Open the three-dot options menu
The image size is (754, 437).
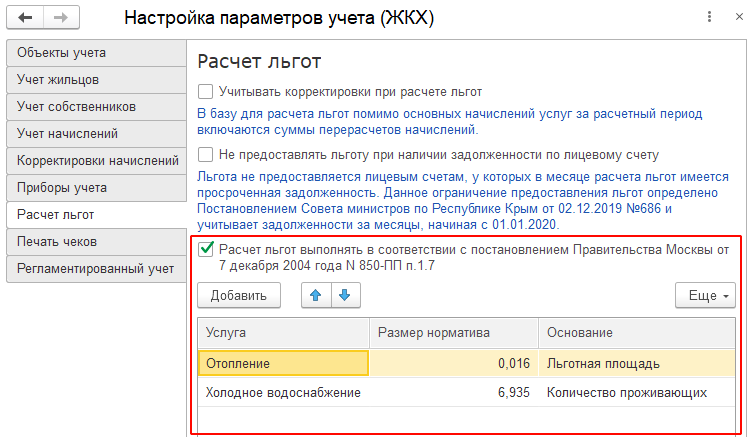pos(709,17)
